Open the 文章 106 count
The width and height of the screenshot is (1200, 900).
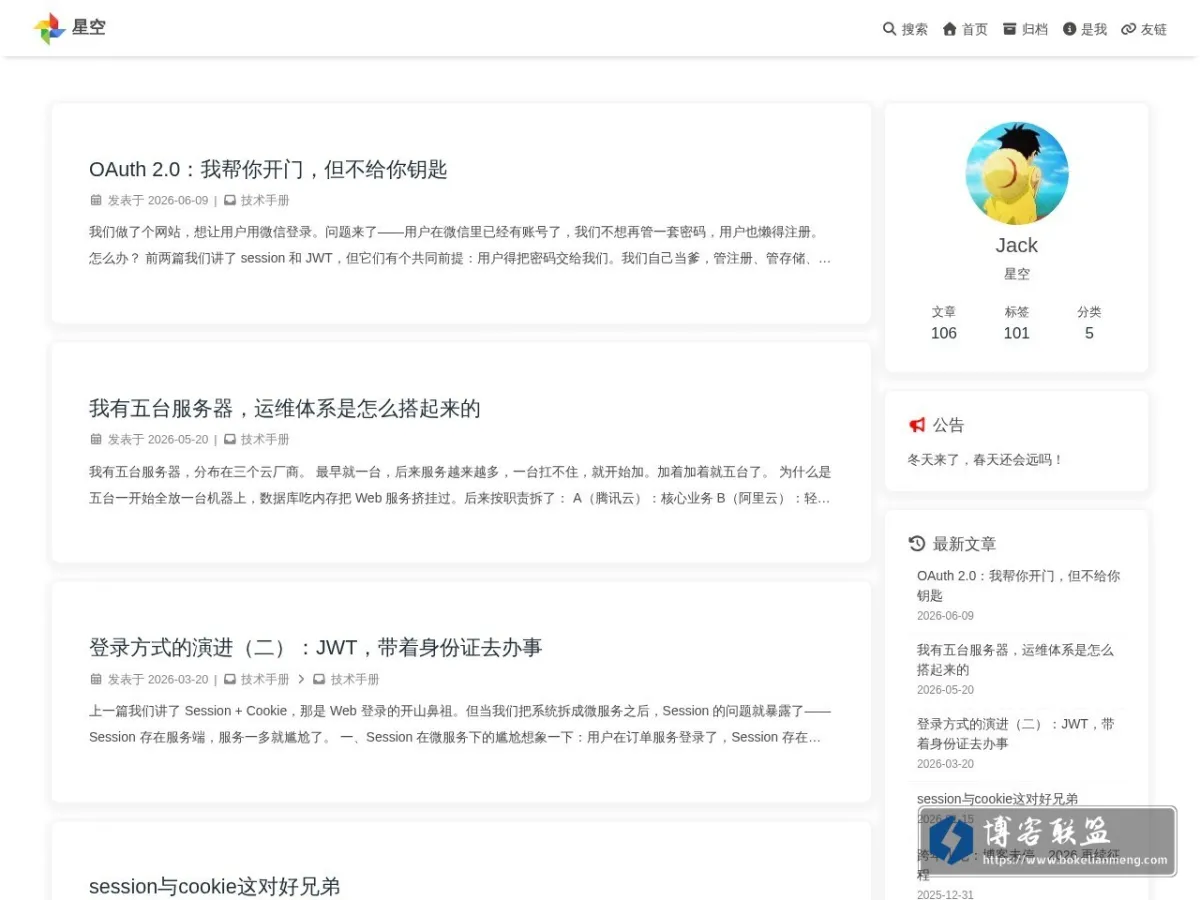point(944,323)
